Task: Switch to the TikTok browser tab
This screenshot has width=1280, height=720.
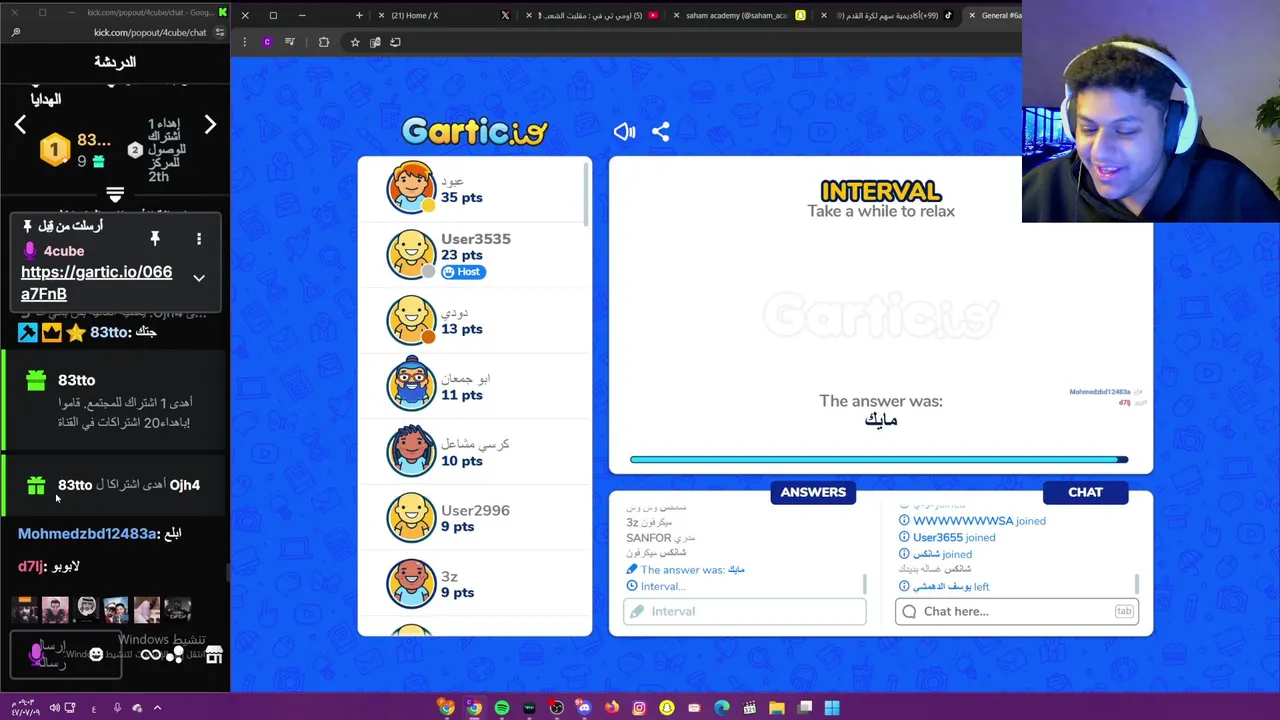Action: [888, 15]
